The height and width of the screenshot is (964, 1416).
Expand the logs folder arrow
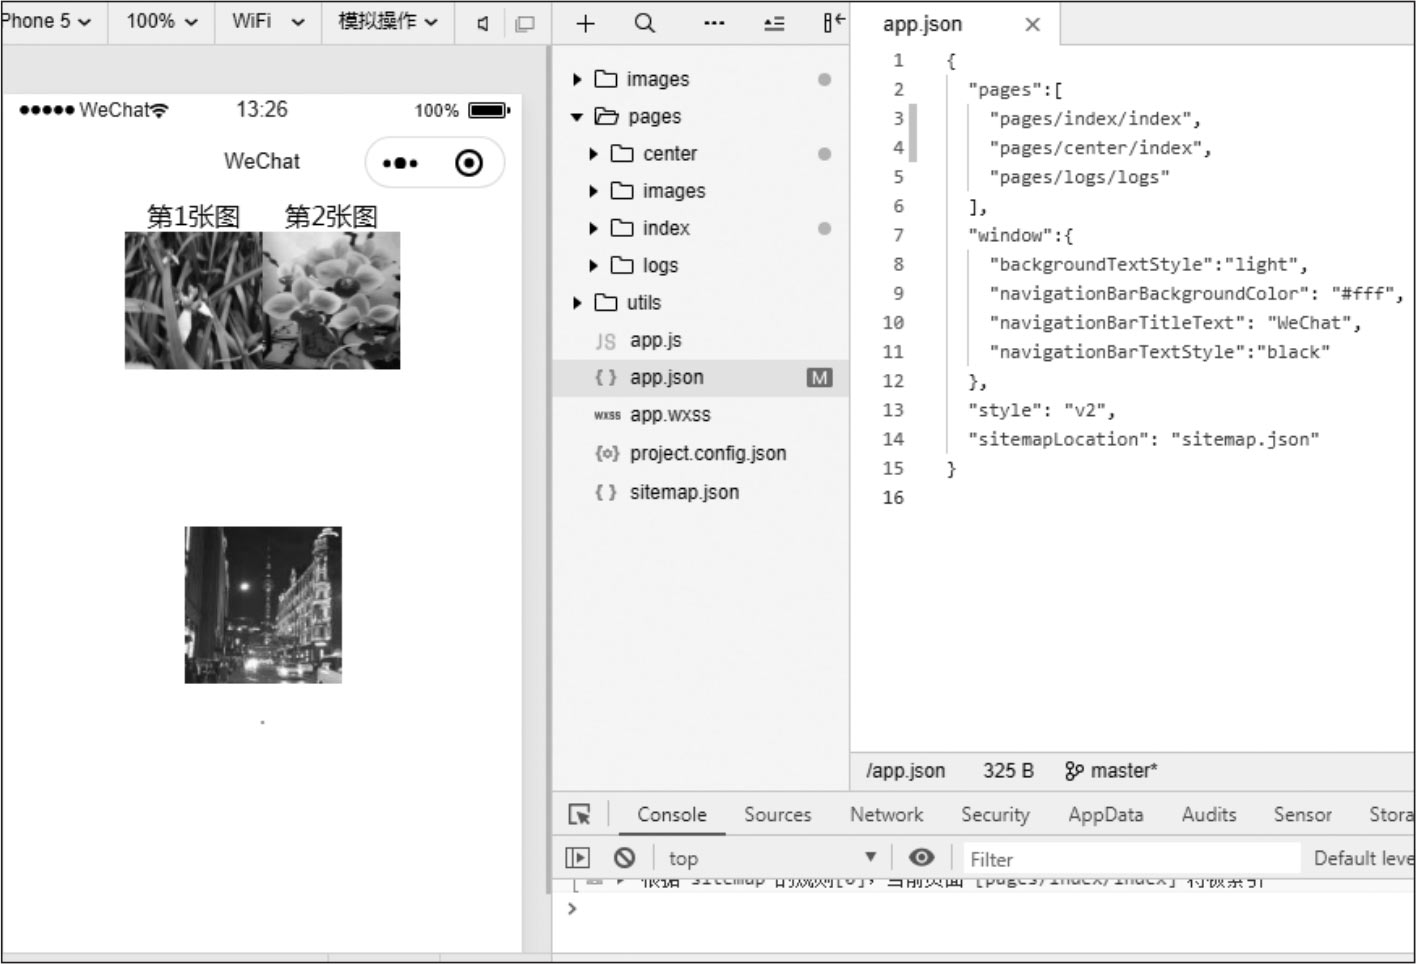pos(593,266)
